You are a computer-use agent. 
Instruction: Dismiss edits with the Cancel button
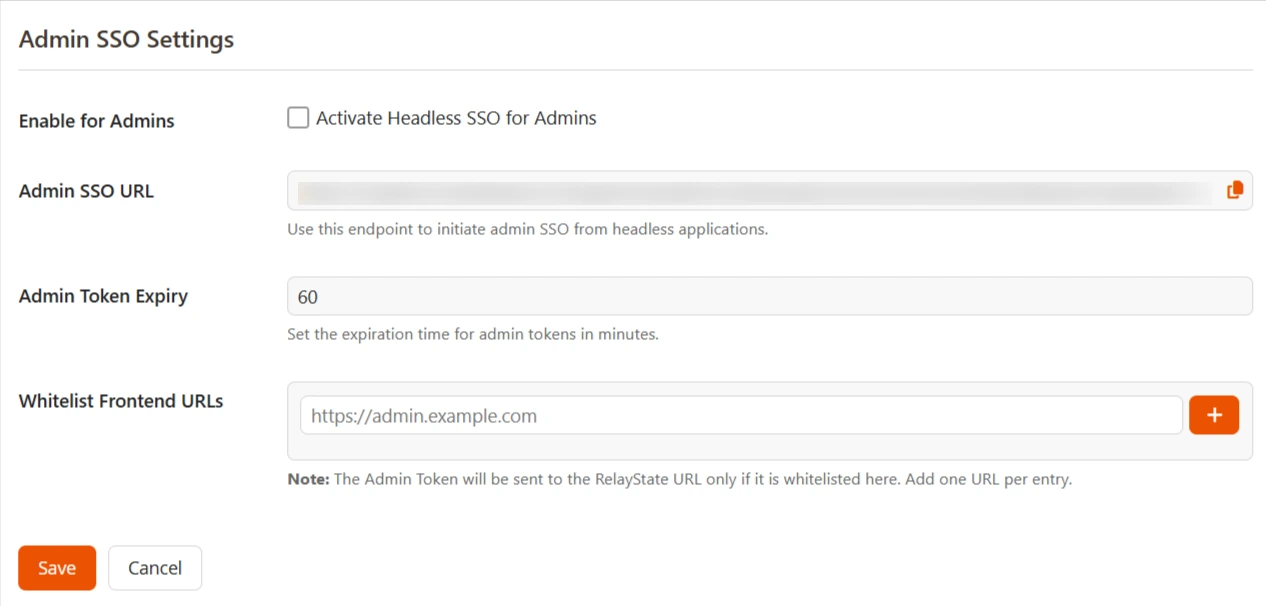pyautogui.click(x=154, y=567)
